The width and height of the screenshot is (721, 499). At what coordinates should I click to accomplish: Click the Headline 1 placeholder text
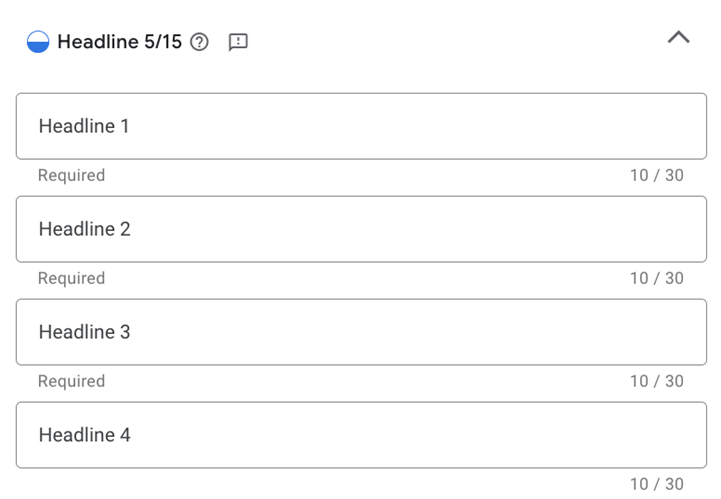point(84,126)
